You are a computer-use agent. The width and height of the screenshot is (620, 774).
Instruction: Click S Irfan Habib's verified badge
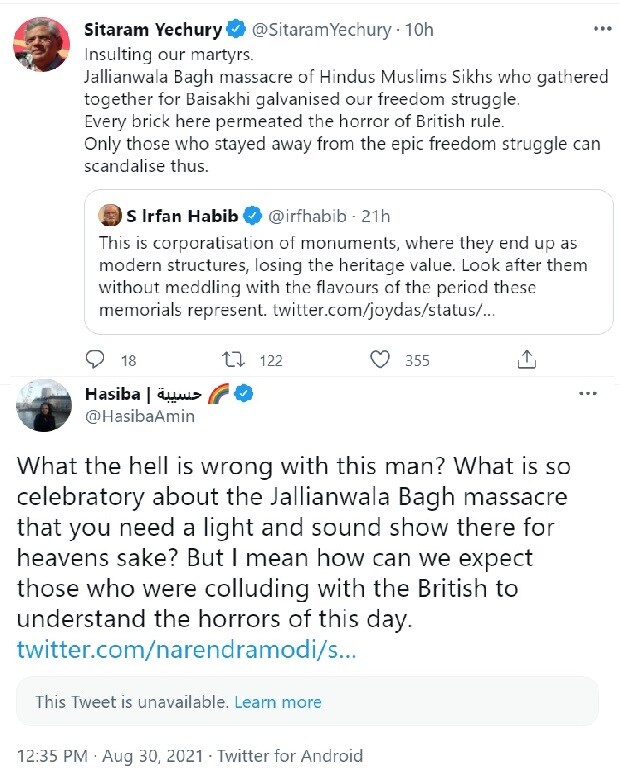(x=254, y=216)
